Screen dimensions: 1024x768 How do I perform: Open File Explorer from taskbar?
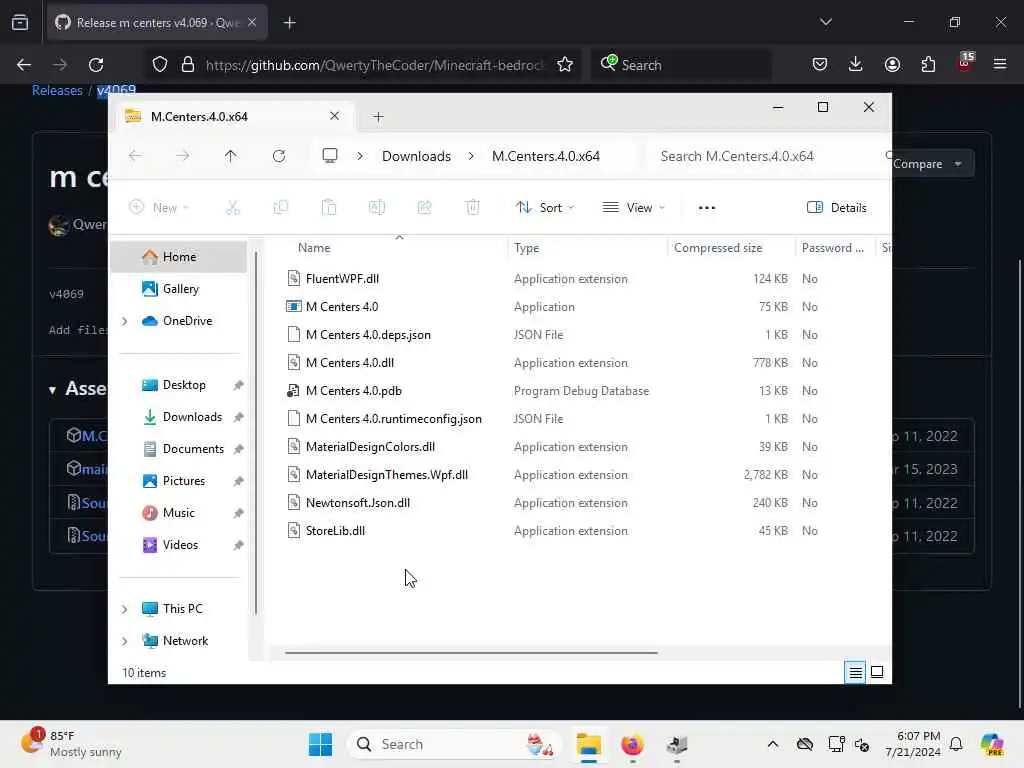point(588,744)
